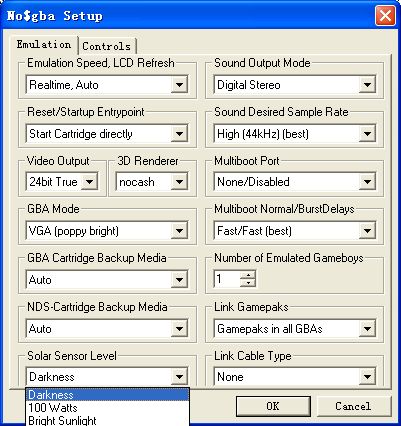Screen dimensions: 401x426
Task: Open GBA Cartridge Backup Media dropdown
Action: coord(179,279)
